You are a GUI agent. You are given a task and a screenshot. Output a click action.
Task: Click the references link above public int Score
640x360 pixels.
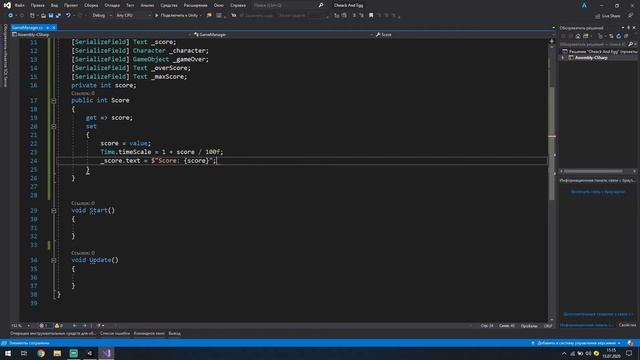pos(83,93)
